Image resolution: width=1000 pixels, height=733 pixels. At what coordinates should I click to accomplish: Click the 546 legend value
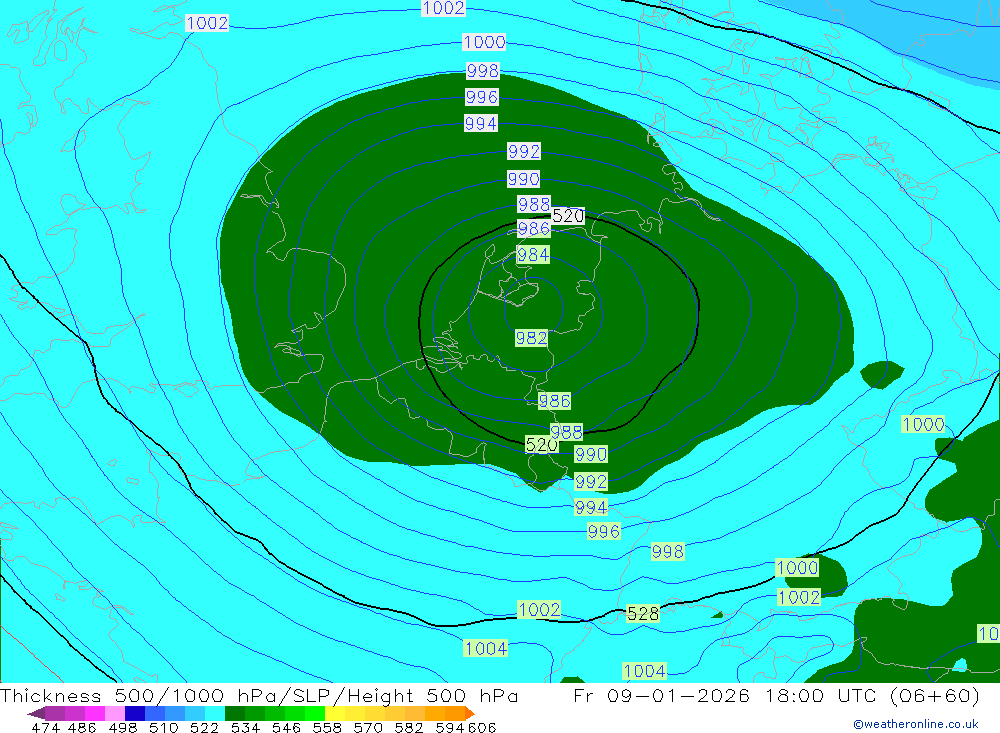pos(286,728)
